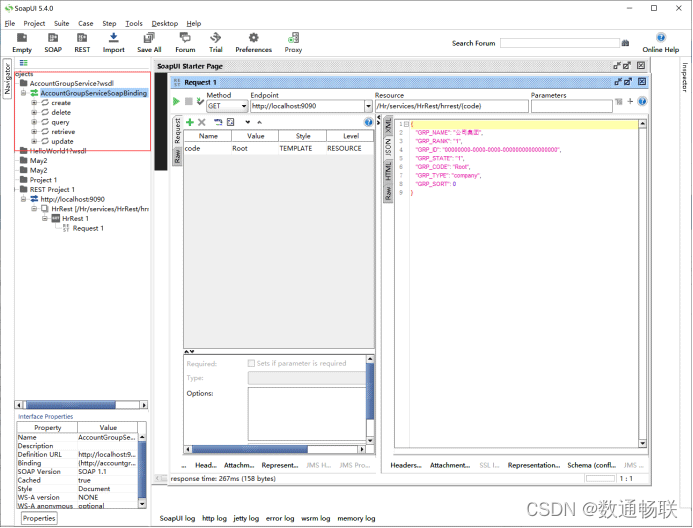The image size is (693, 528).
Task: Click plus icon beside Parameters field
Action: click(x=630, y=102)
